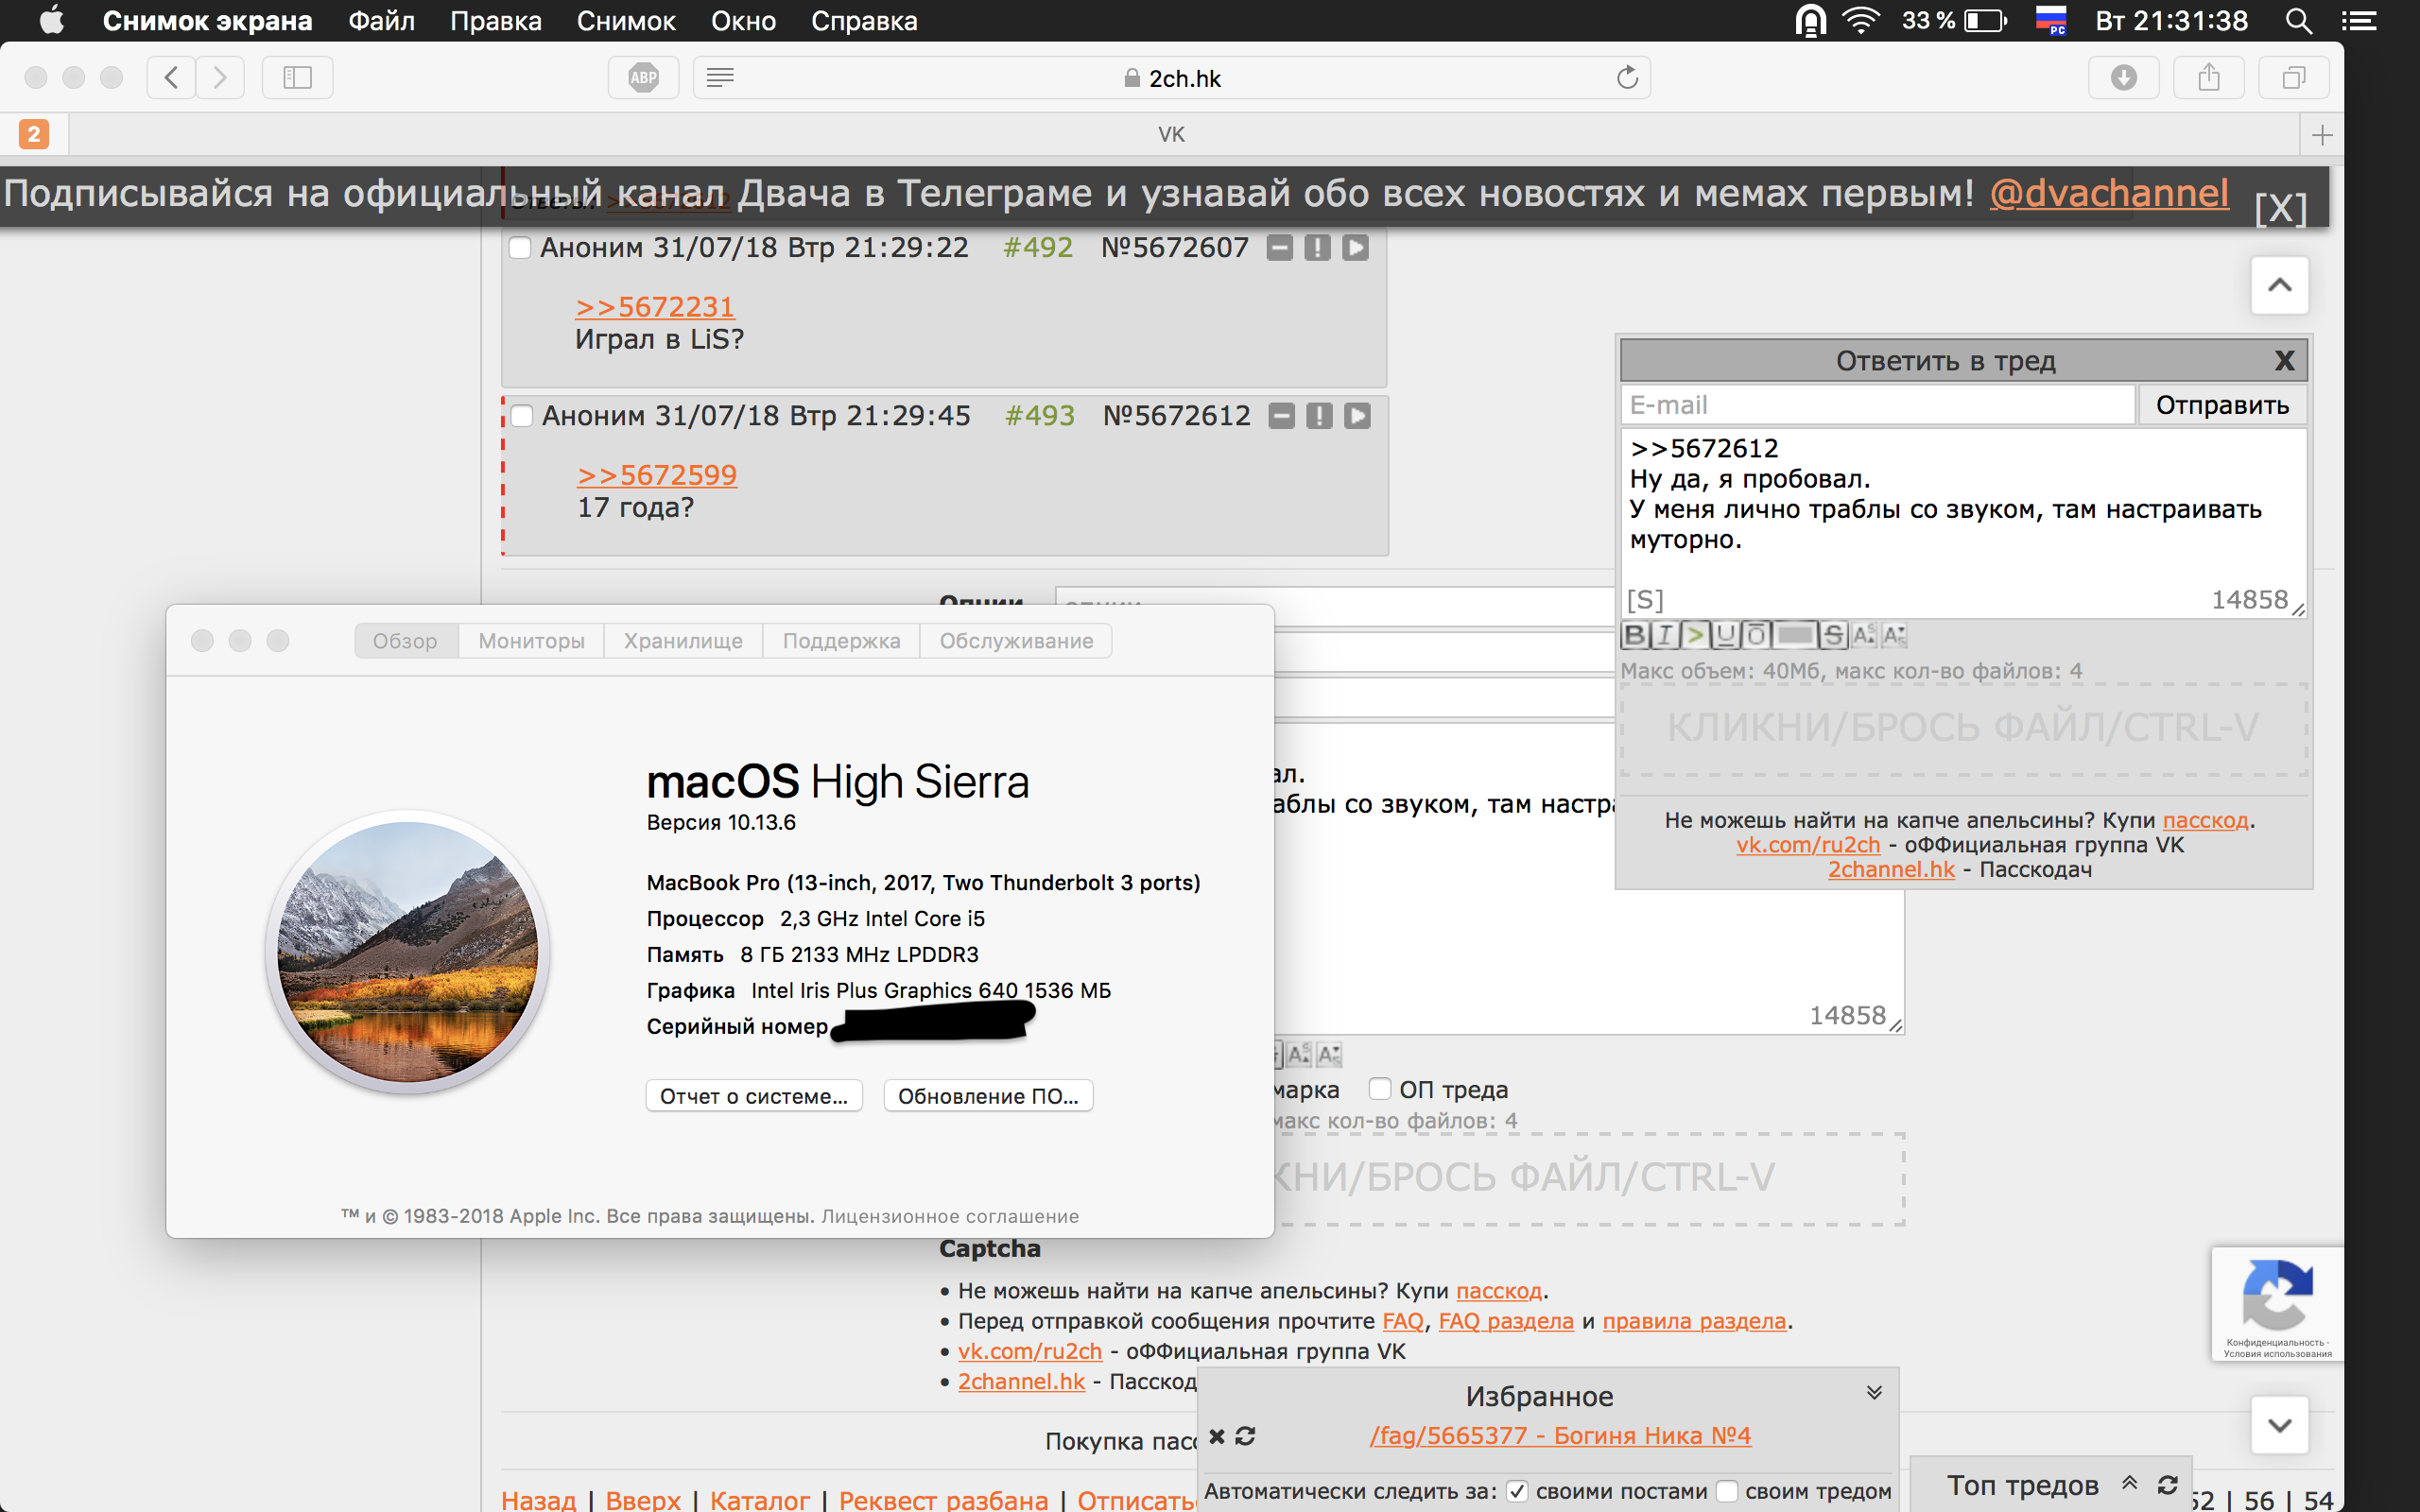This screenshot has height=1512, width=2420.
Task: Switch to the Хранилище tab
Action: coord(683,640)
